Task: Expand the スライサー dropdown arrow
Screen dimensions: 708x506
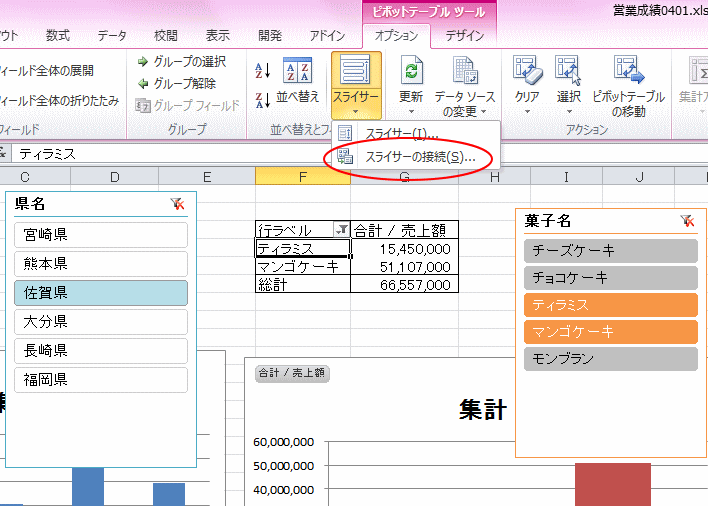Action: point(355,111)
